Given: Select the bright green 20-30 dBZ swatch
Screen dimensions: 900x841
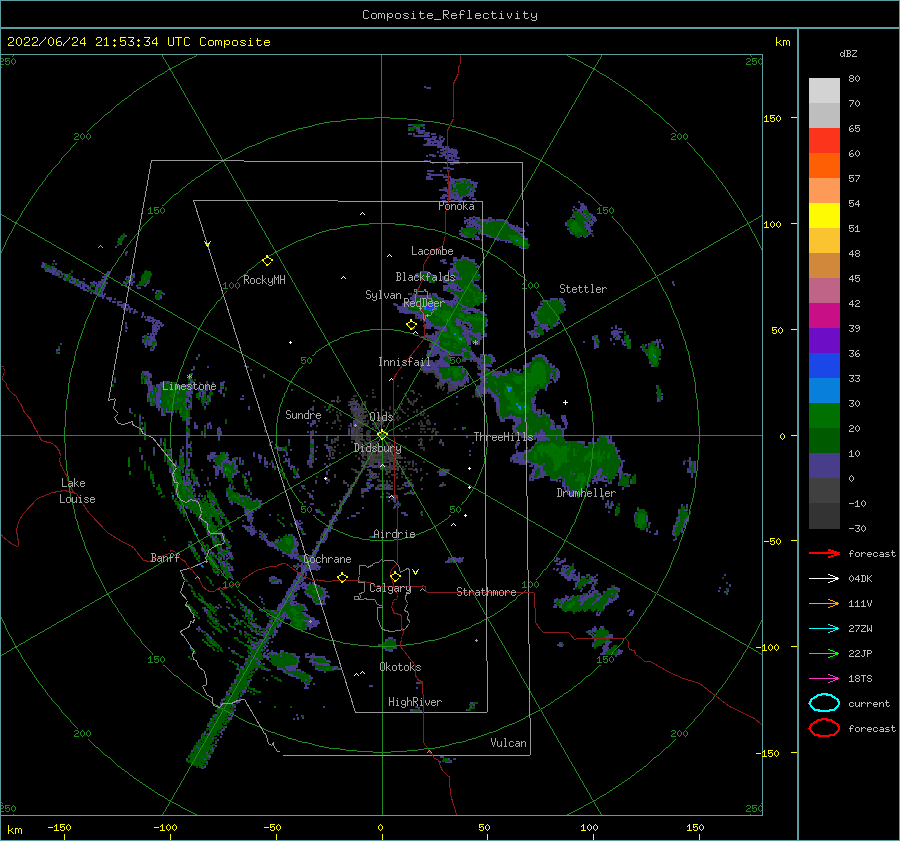Looking at the screenshot, I should (x=824, y=416).
